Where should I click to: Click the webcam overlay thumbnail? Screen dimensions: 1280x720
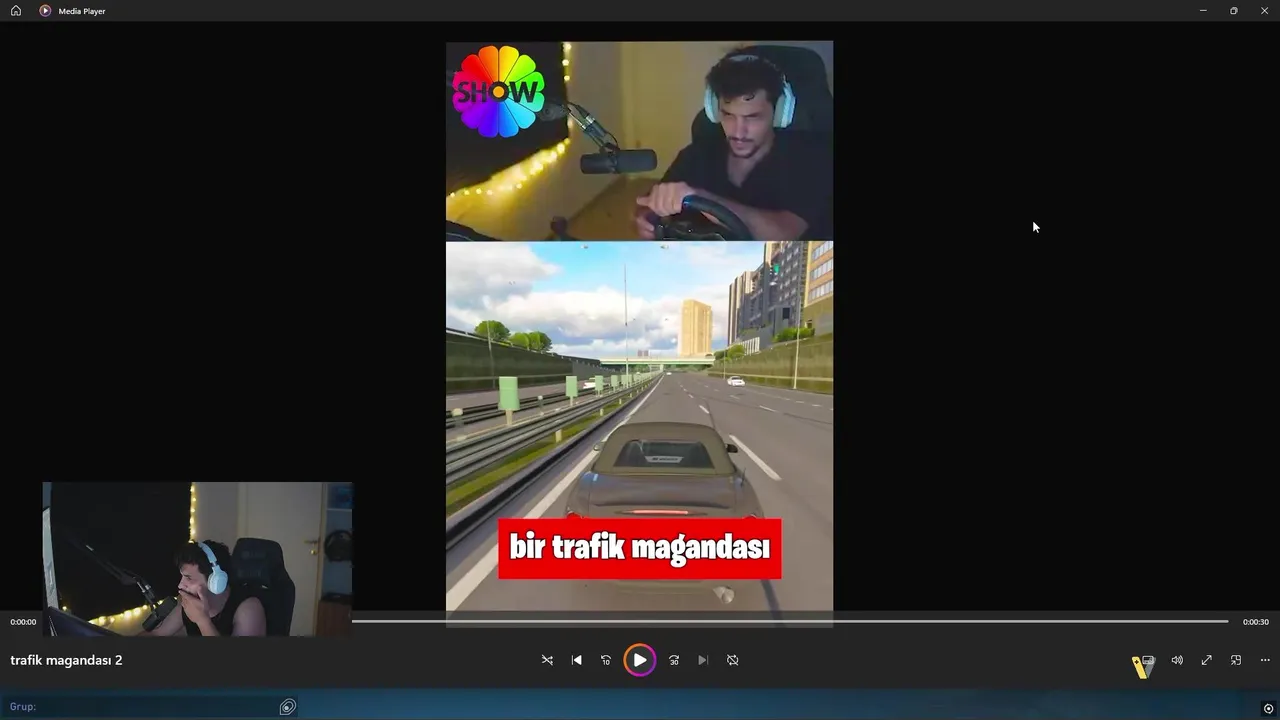[x=197, y=559]
